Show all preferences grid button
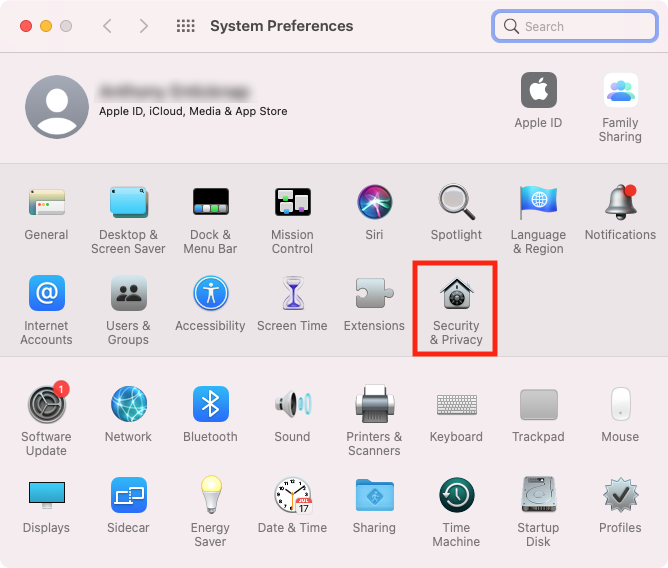This screenshot has height=568, width=668. click(186, 26)
